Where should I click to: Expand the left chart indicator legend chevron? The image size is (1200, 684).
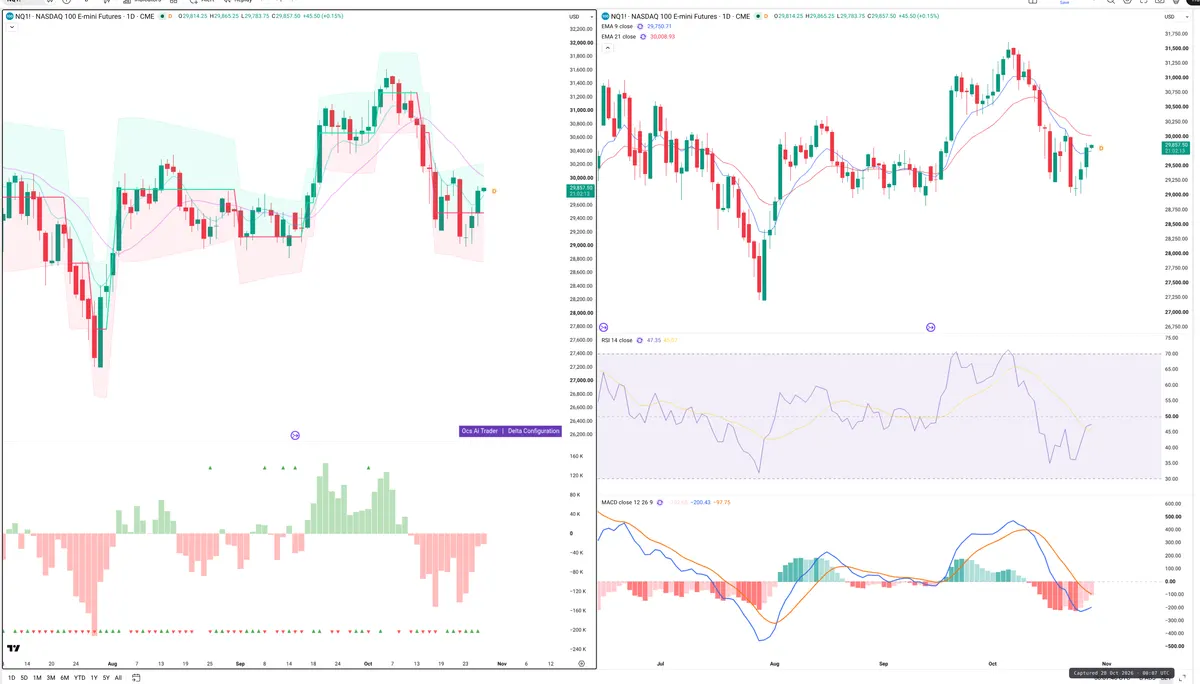10,27
